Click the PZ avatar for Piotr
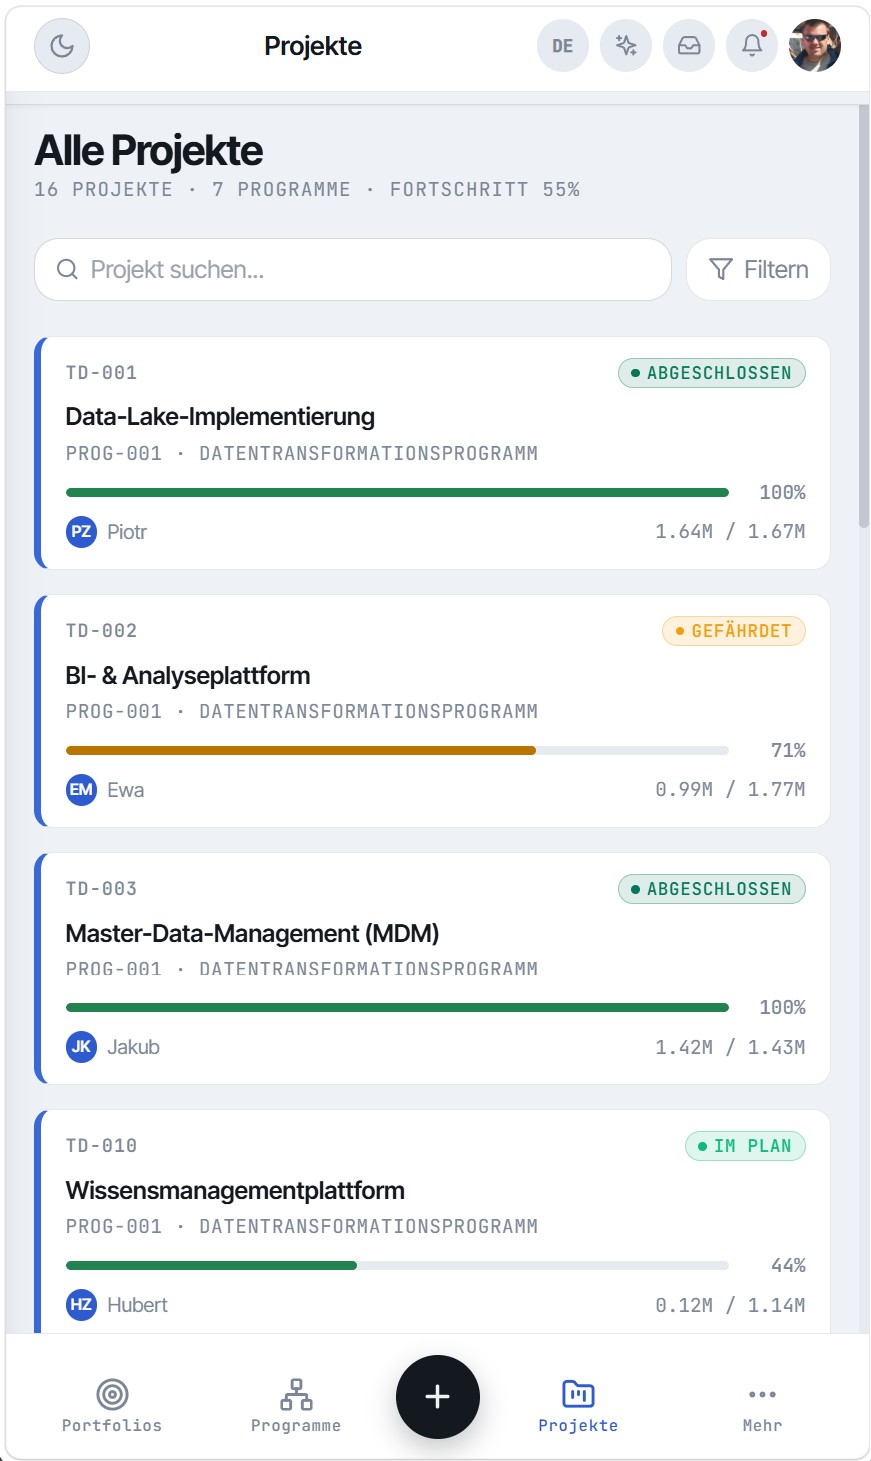The image size is (871, 1461). [81, 532]
